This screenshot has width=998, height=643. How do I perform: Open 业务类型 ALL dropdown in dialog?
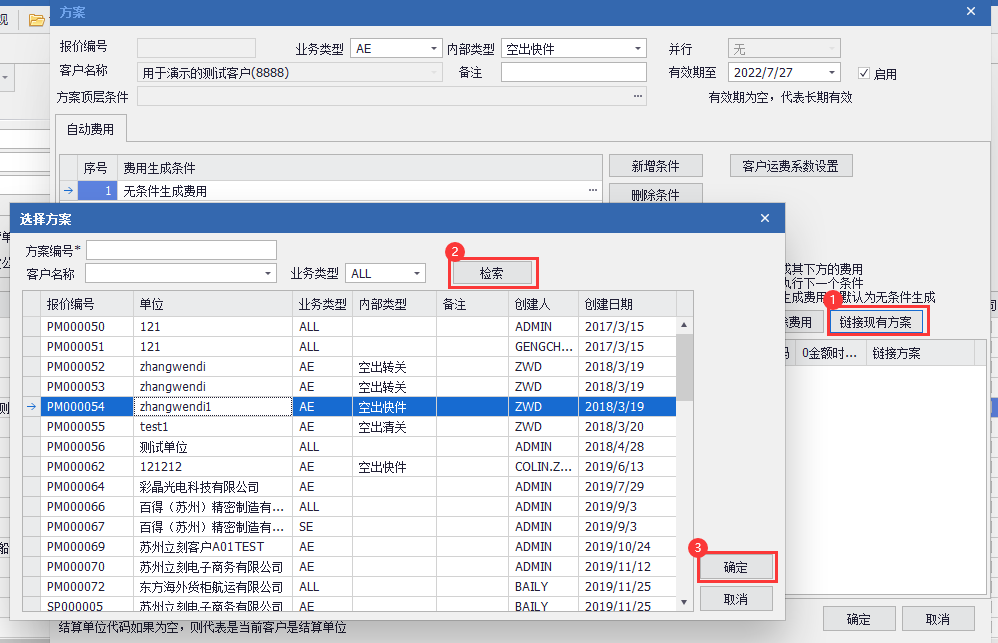coord(417,273)
